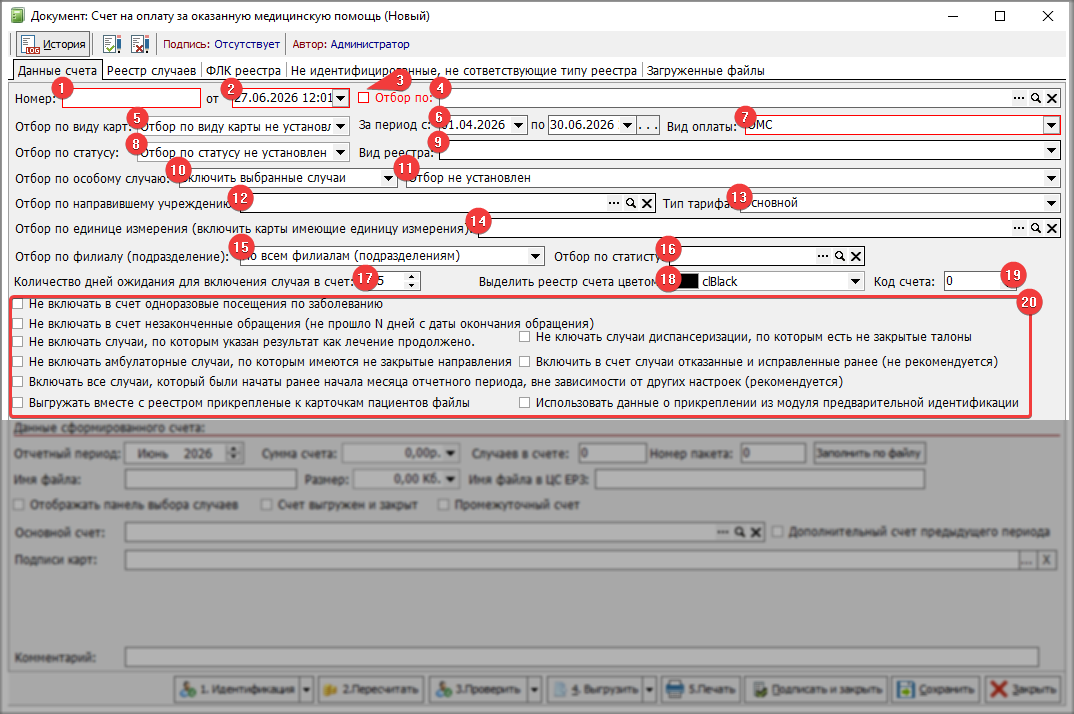This screenshot has width=1074, height=714.
Task: Enable the Отбор по checkbox
Action: (x=363, y=98)
